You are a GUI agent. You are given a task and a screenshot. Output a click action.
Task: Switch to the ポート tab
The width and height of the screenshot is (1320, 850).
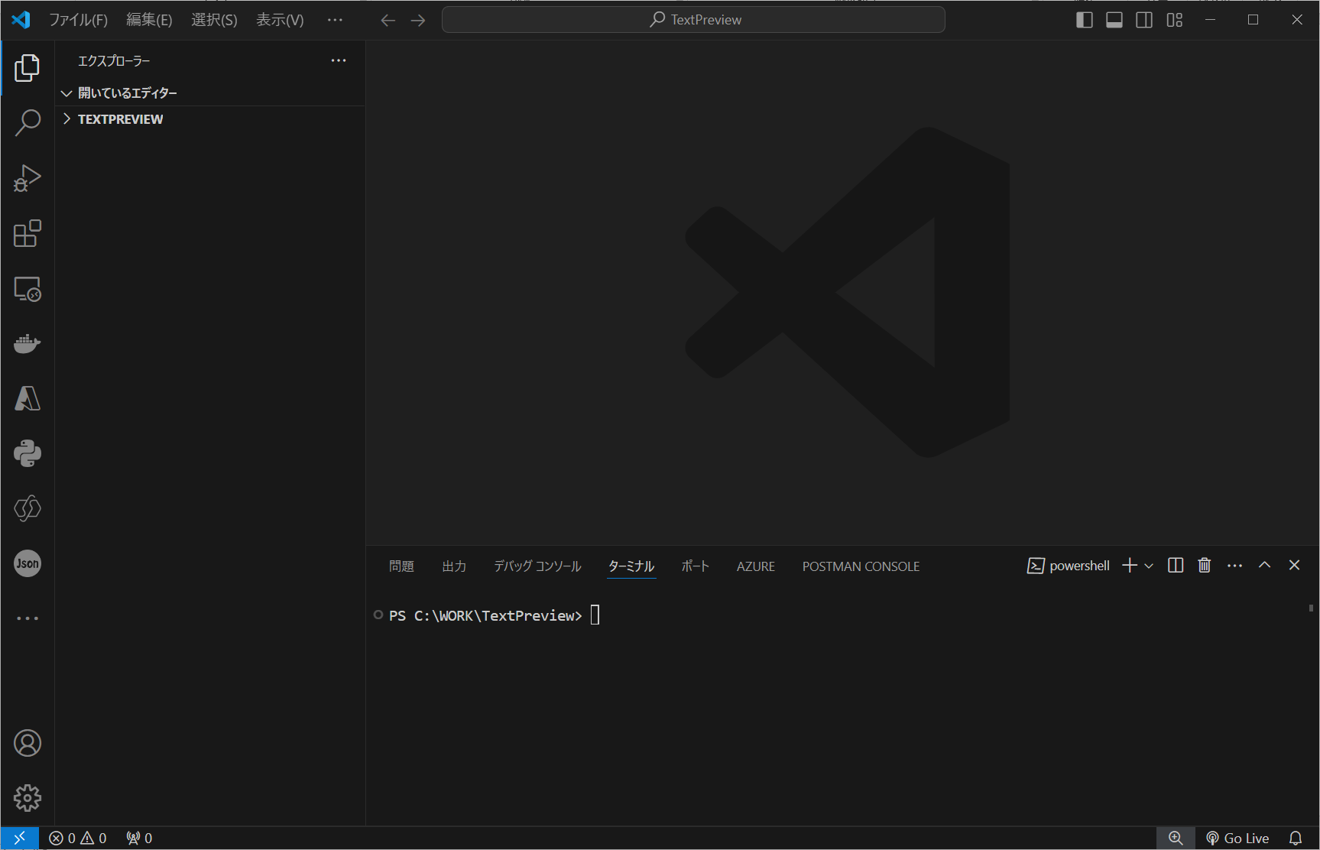click(x=695, y=566)
